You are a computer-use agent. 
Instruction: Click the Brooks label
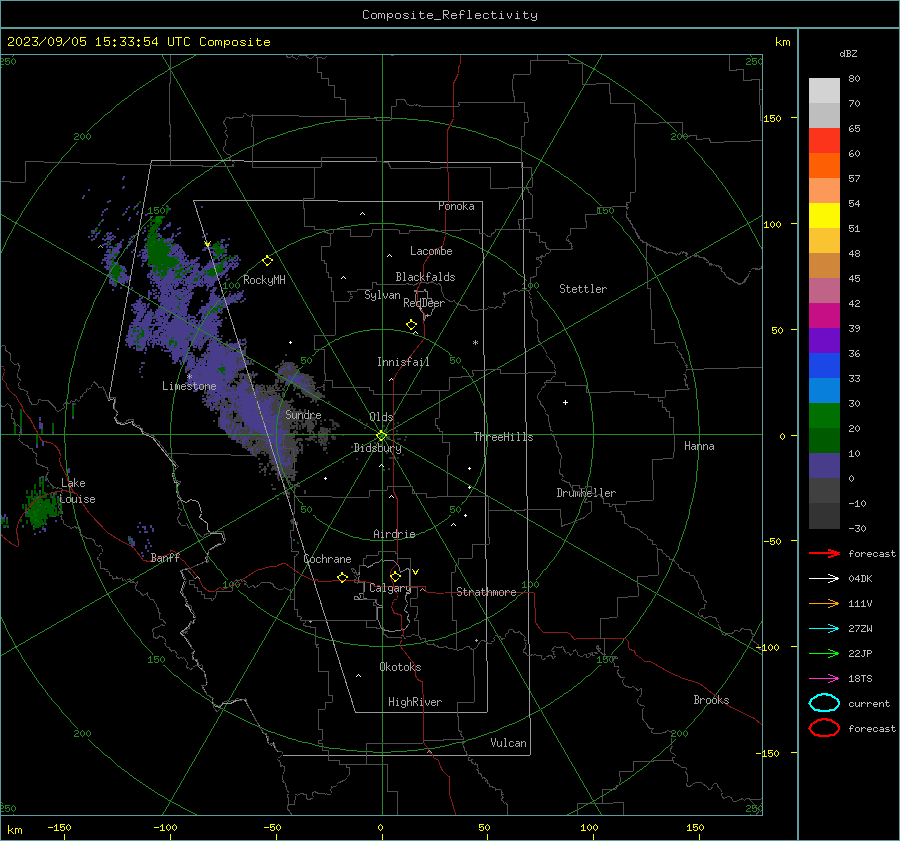click(711, 700)
